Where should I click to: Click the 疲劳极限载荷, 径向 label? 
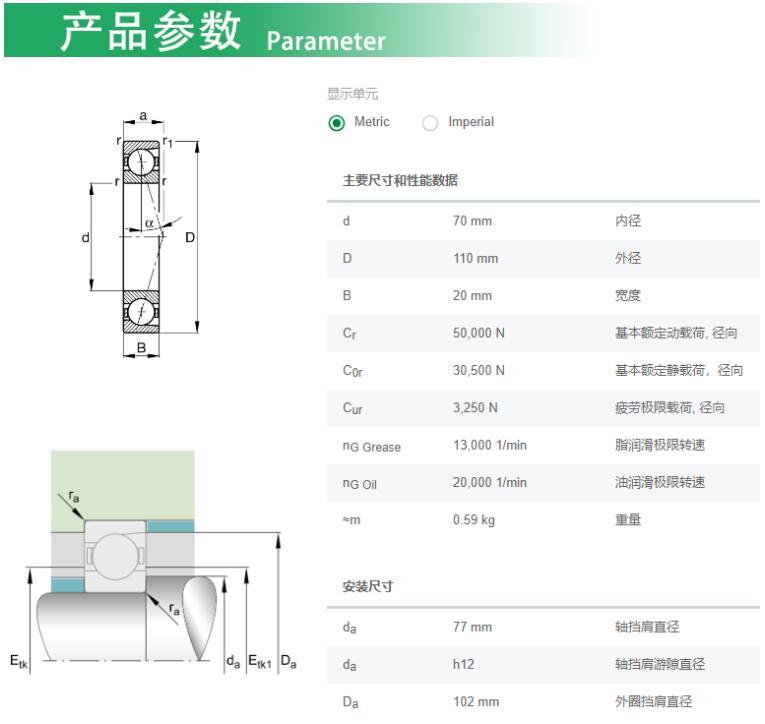(669, 408)
